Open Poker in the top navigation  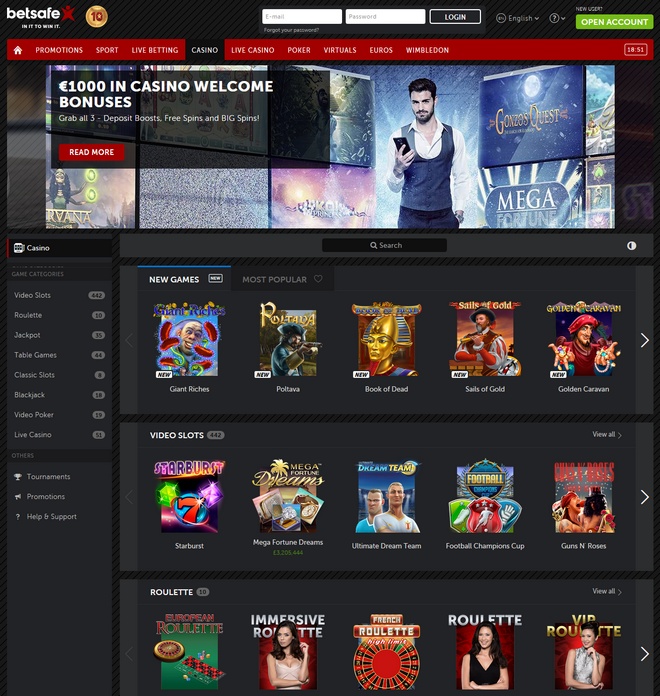299,50
